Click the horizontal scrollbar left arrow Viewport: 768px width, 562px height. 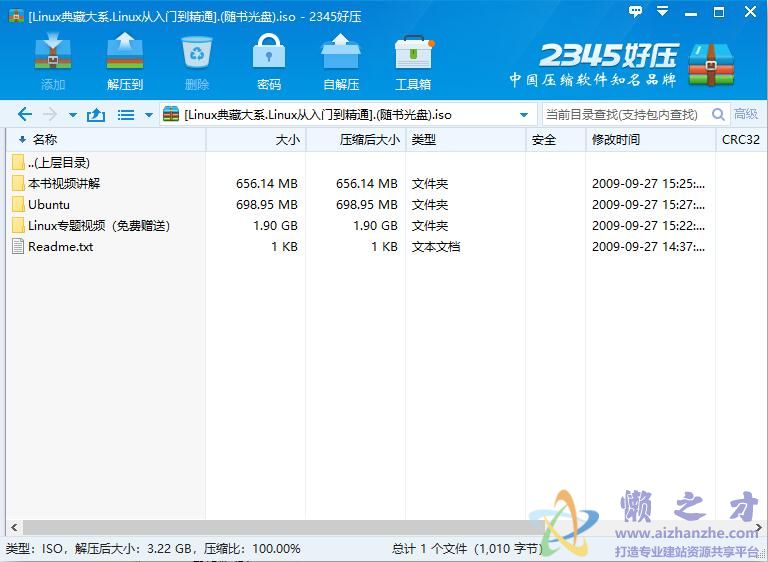pos(14,528)
